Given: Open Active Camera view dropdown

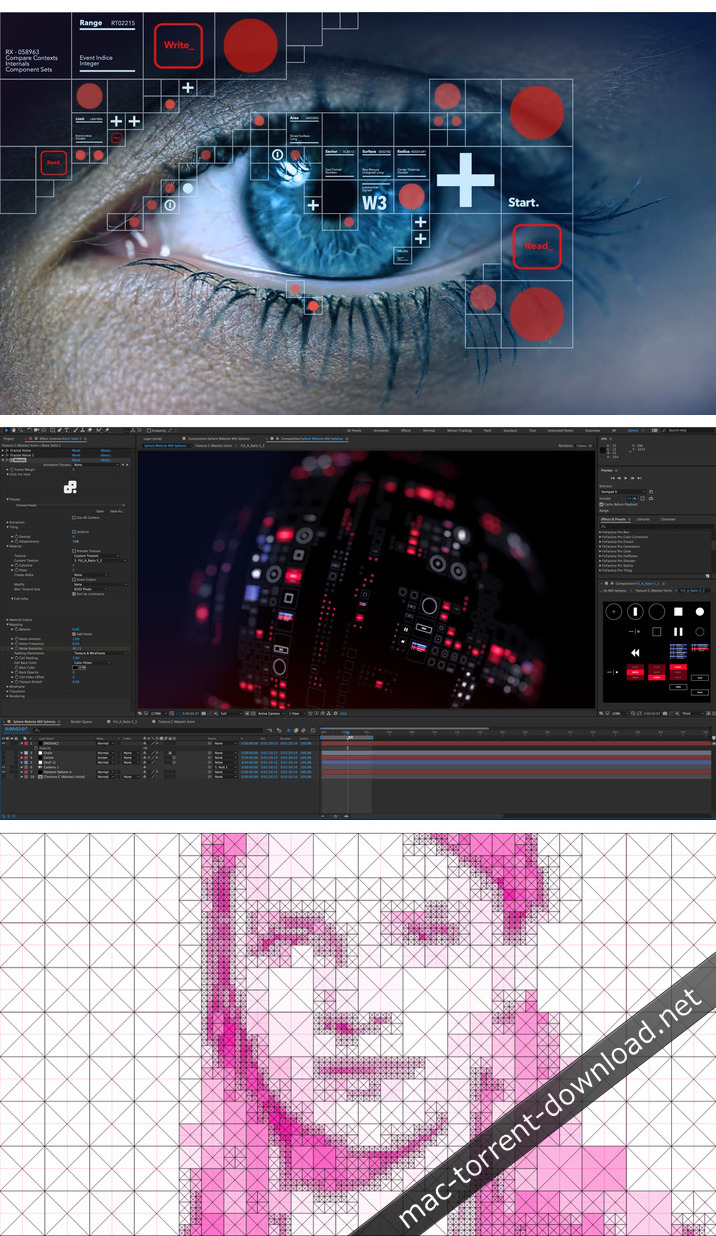Looking at the screenshot, I should click(x=269, y=713).
